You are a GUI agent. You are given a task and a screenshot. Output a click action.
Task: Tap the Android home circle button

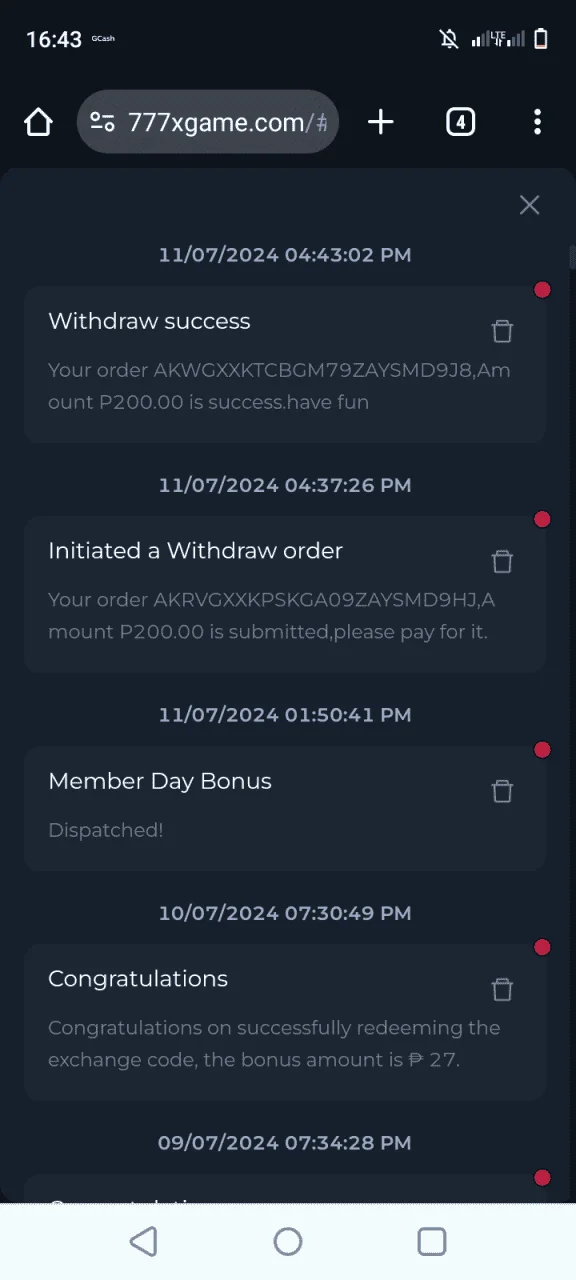pos(288,1242)
